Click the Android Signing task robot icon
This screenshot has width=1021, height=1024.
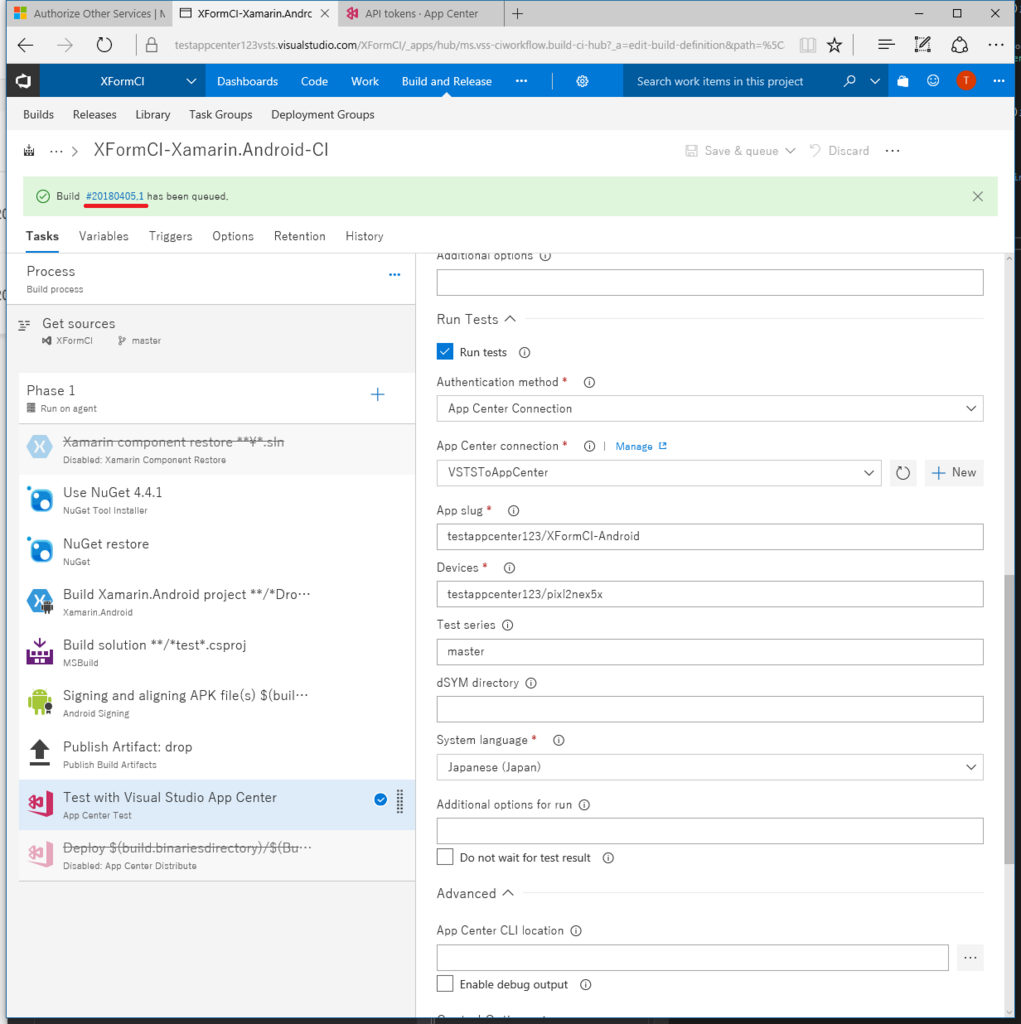click(40, 702)
